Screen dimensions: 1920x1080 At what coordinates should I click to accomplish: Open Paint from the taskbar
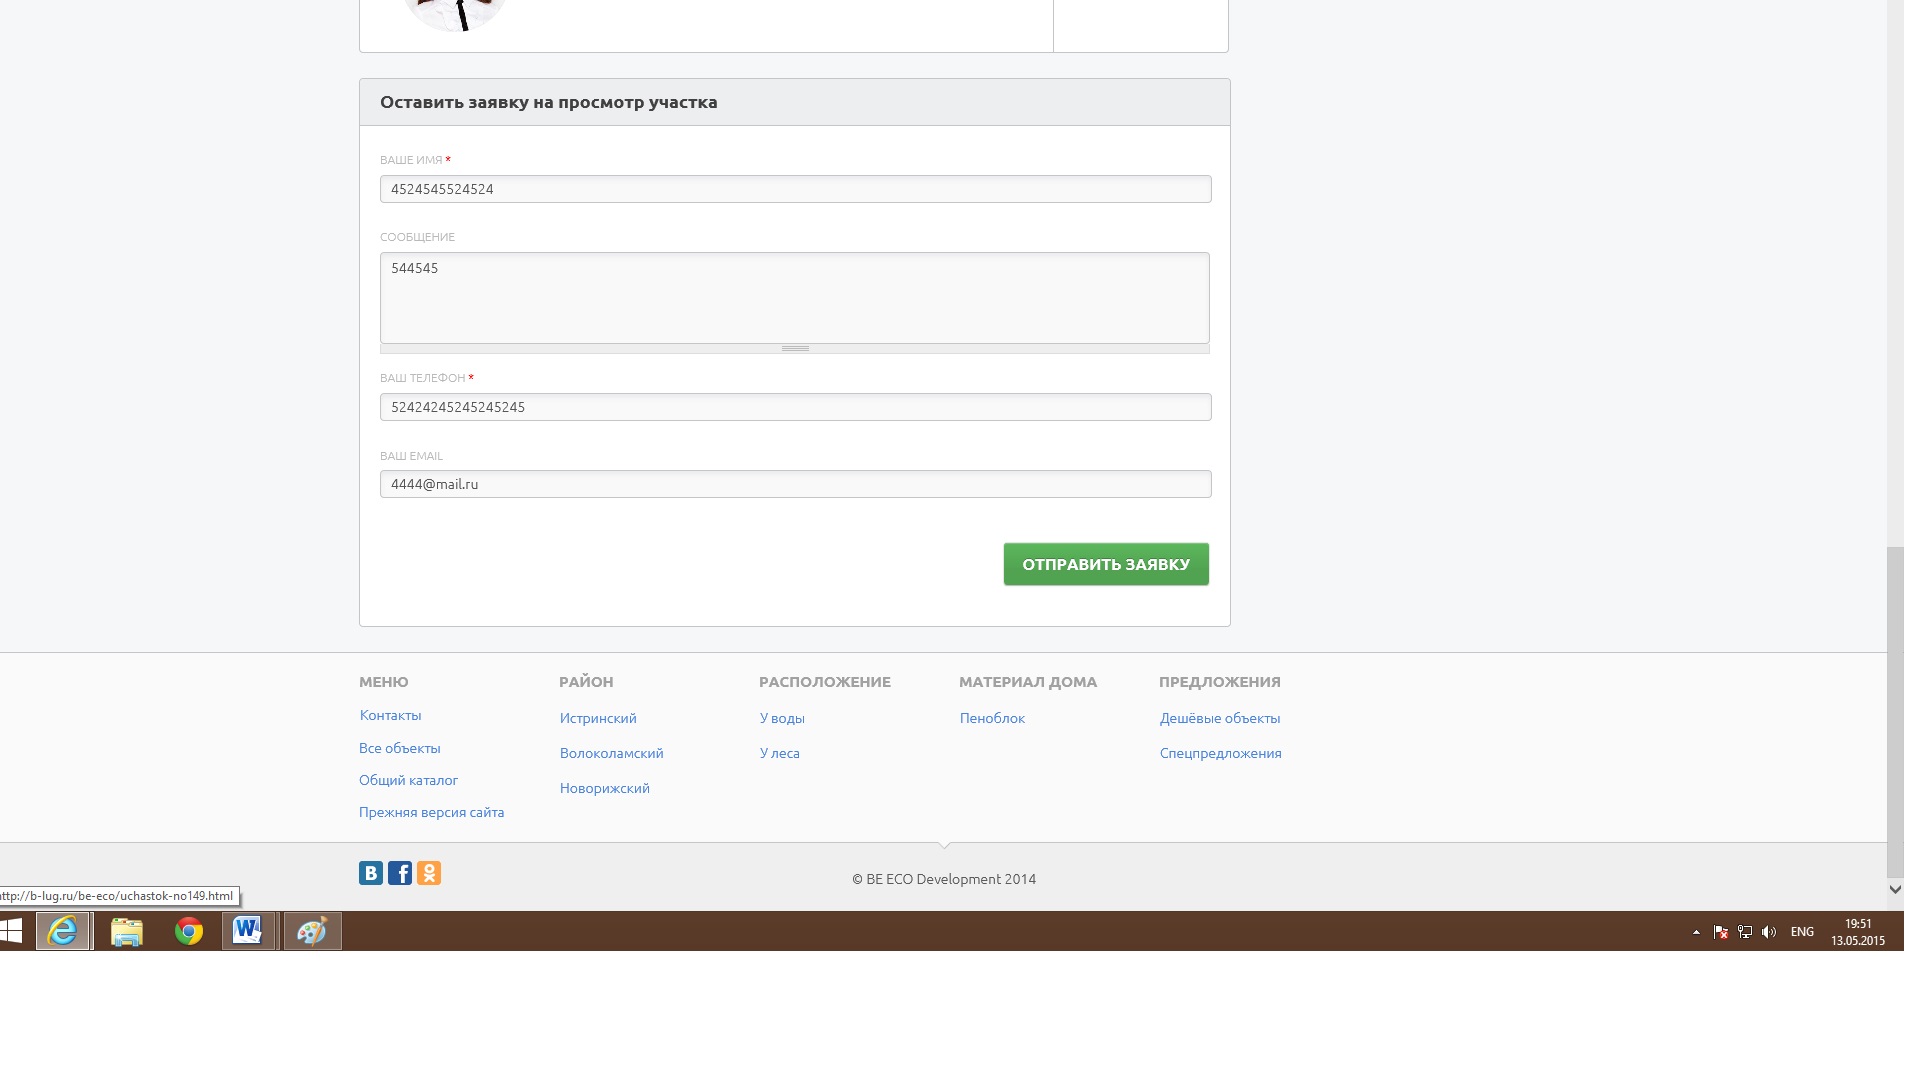pos(312,931)
